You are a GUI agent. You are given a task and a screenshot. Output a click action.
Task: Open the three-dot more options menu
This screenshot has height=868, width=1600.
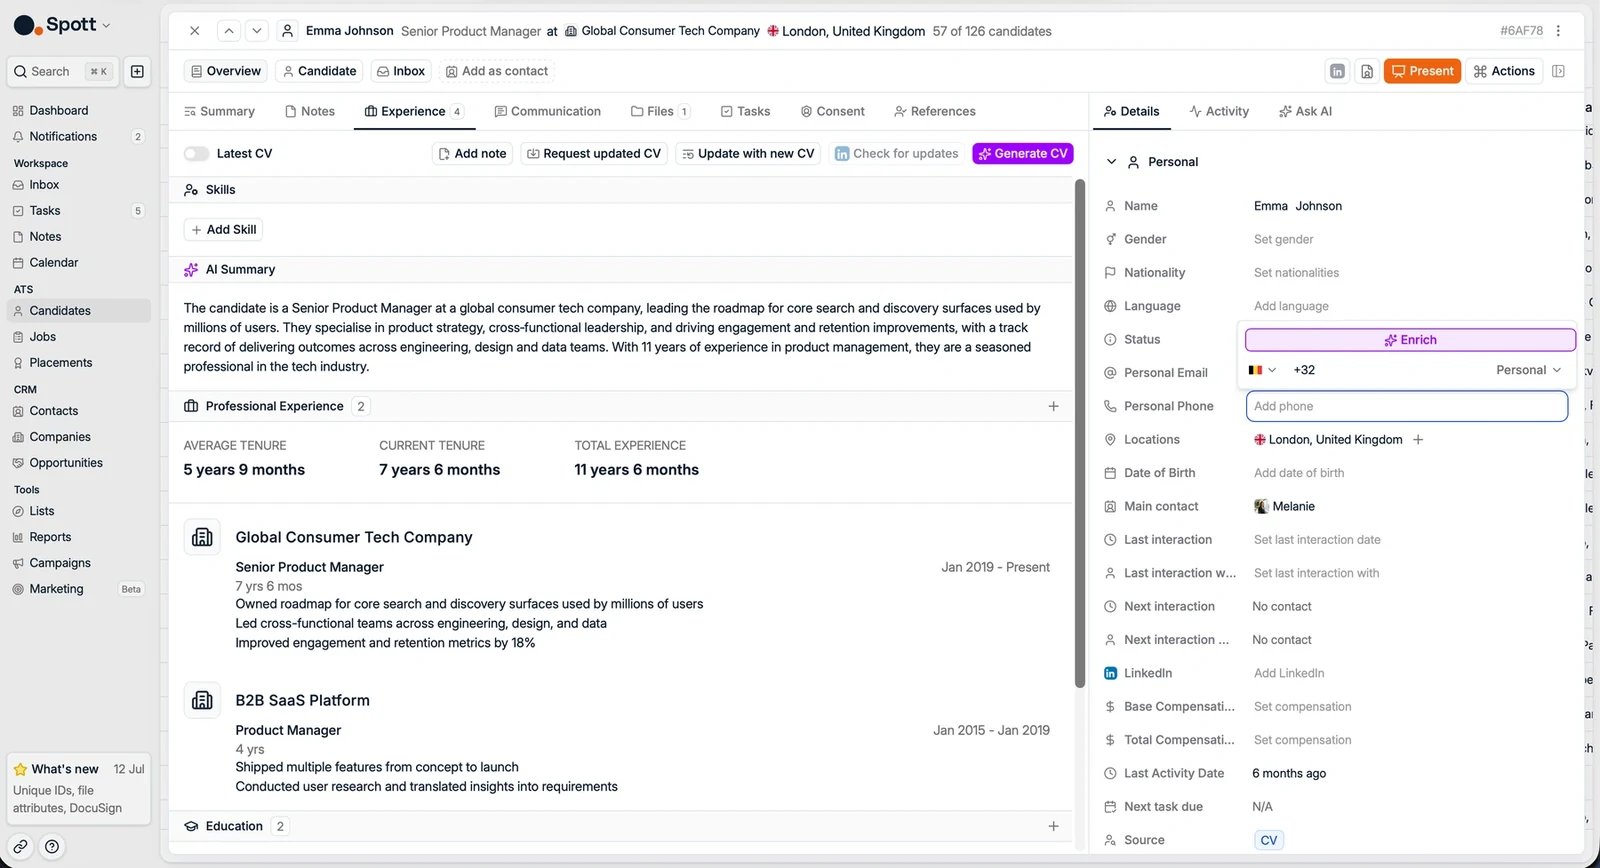pyautogui.click(x=1558, y=31)
